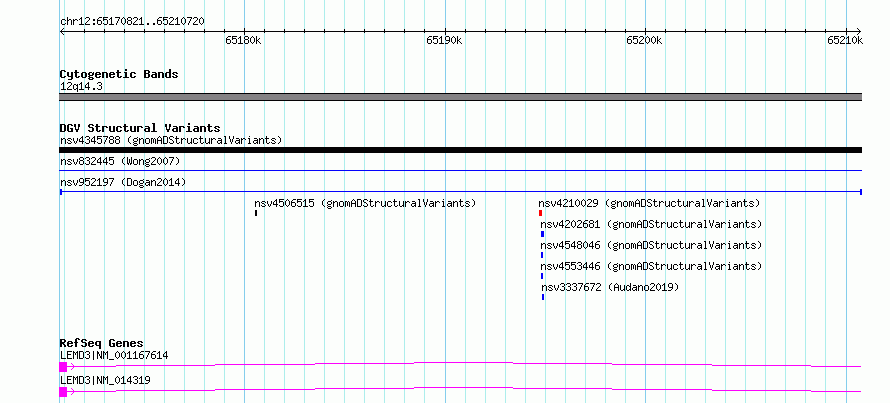Click the red nsv4210029 variant marker
This screenshot has height=403, width=890.
pos(540,213)
